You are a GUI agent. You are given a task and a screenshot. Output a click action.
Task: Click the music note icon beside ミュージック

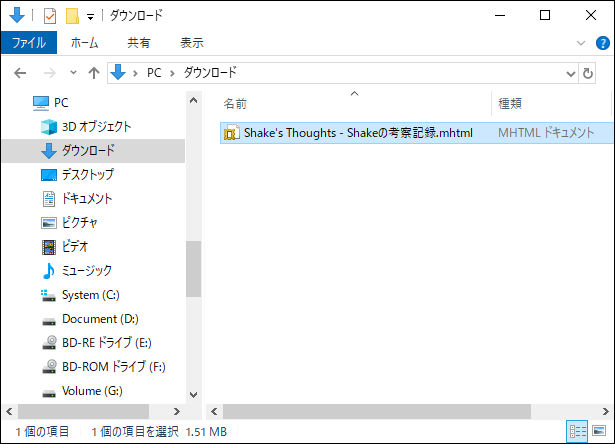(x=49, y=271)
